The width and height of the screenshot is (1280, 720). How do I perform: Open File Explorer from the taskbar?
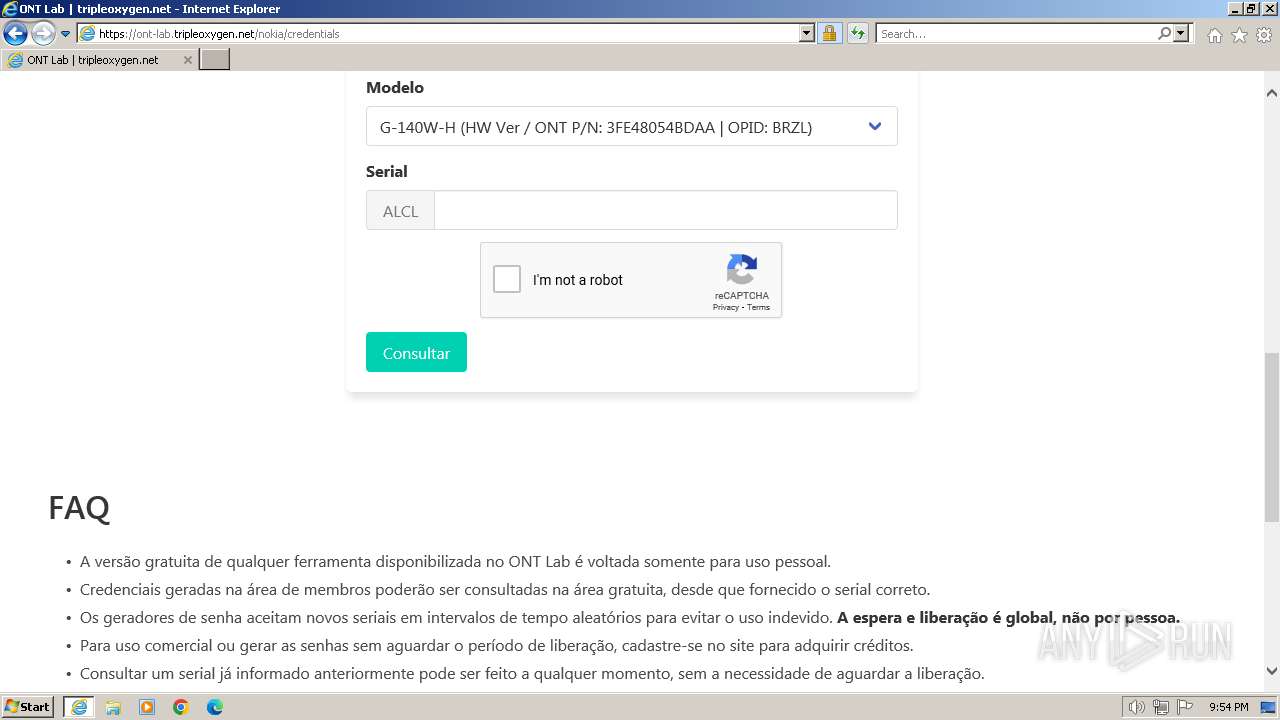tap(113, 707)
